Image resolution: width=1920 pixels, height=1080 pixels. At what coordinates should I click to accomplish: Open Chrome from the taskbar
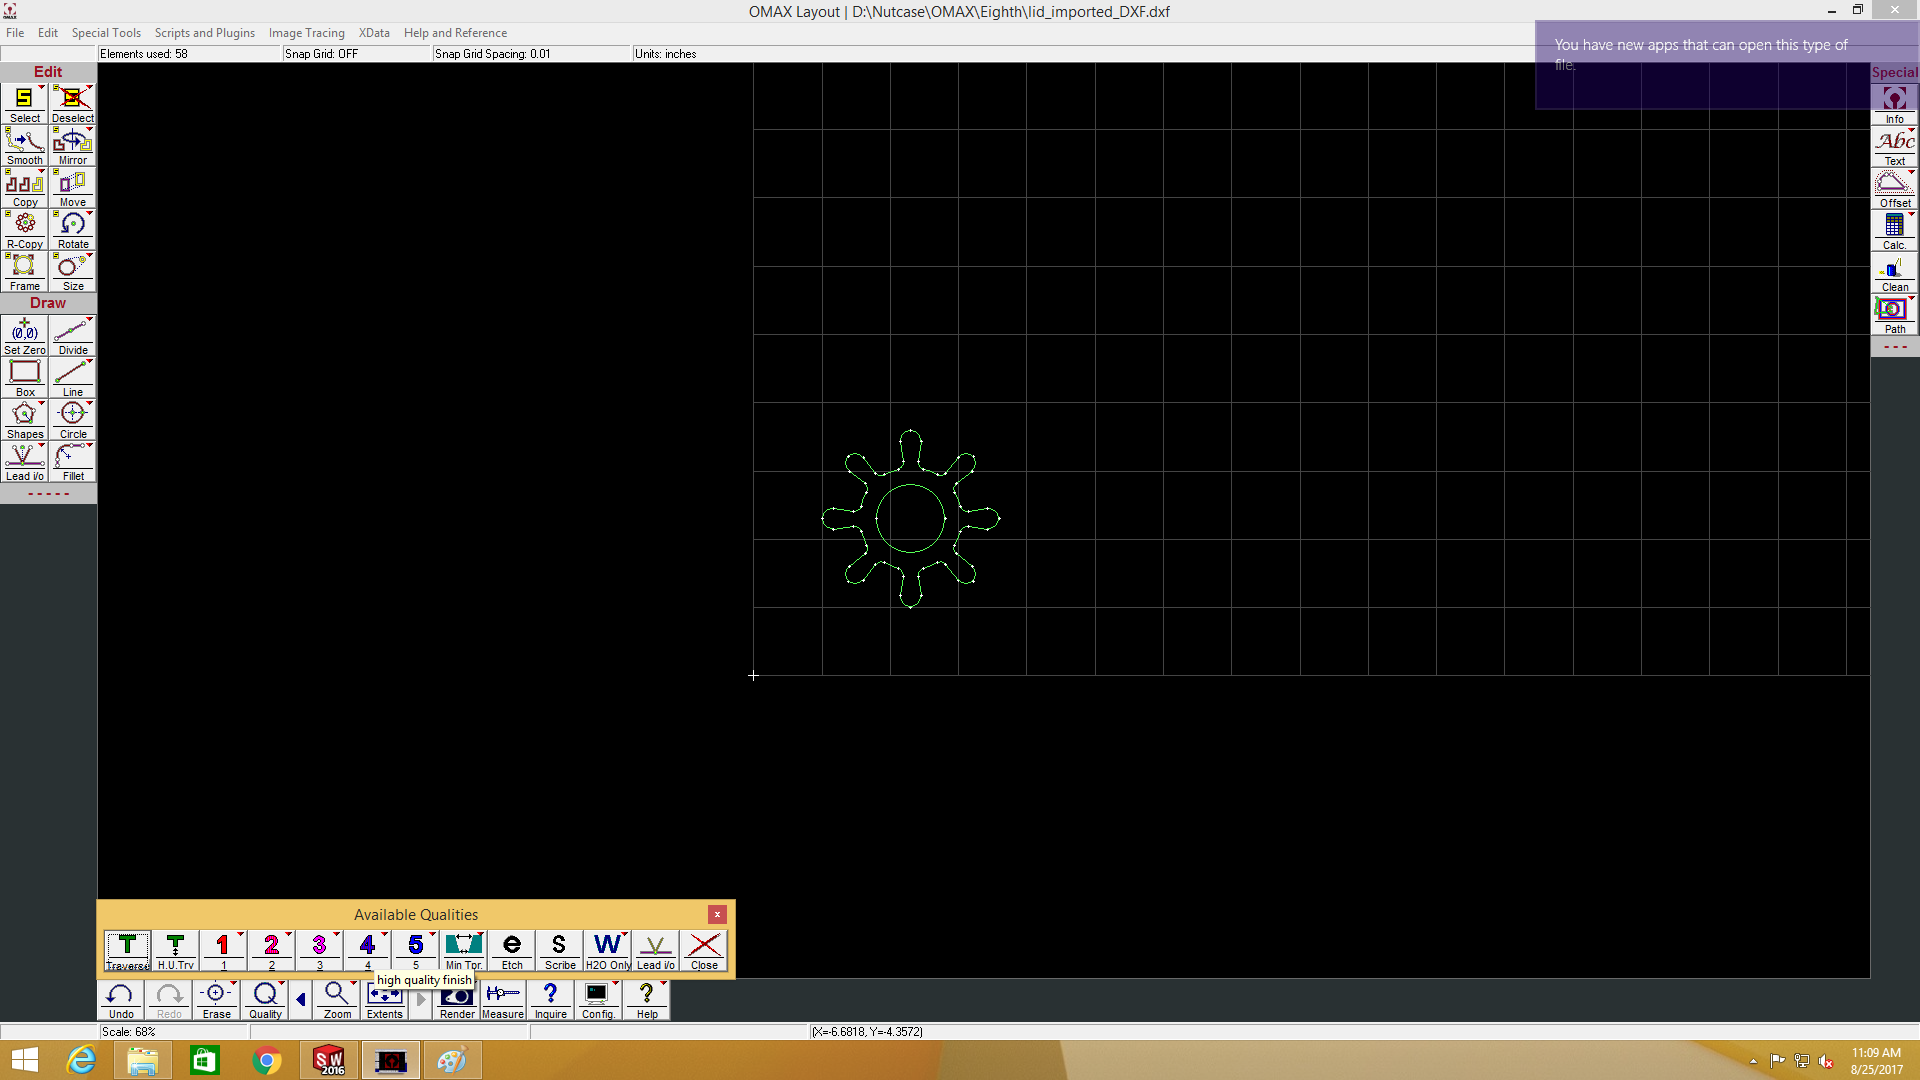pyautogui.click(x=267, y=1061)
